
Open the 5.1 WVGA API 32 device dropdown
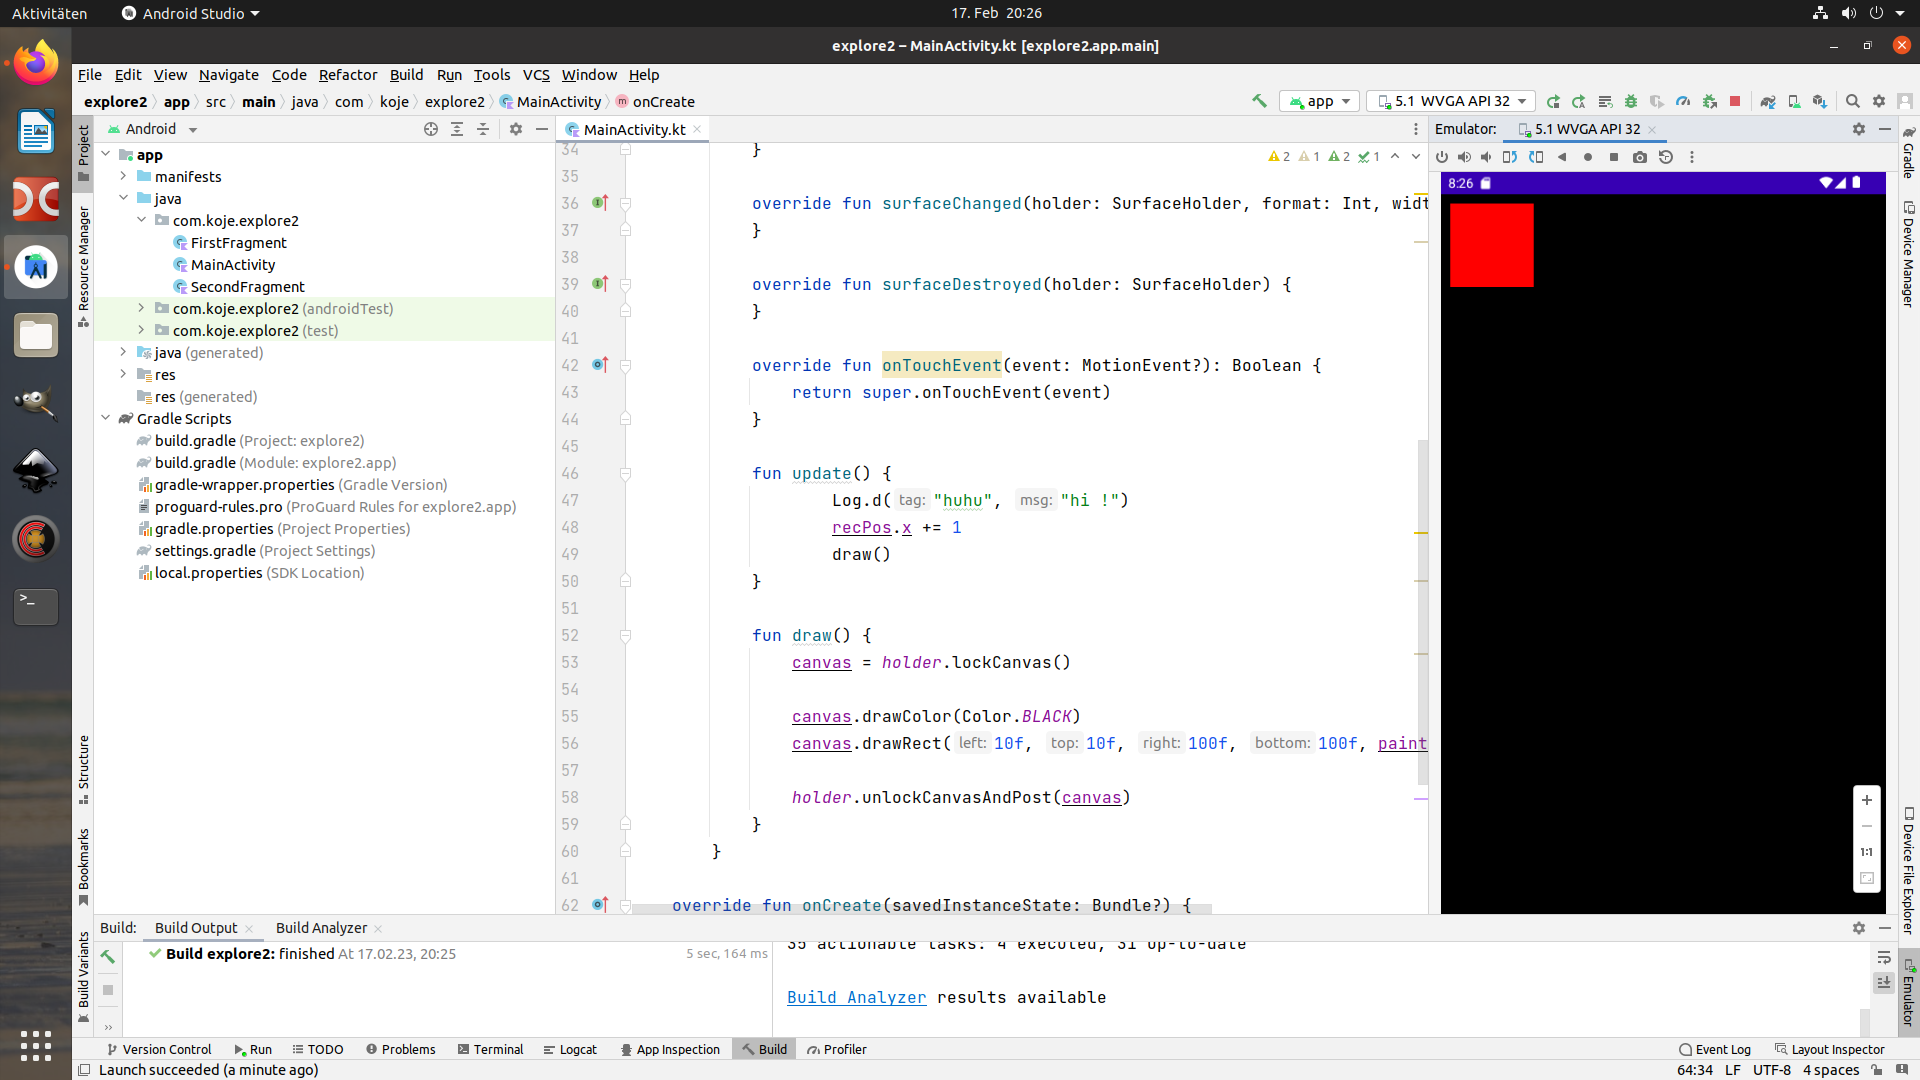click(x=1453, y=101)
